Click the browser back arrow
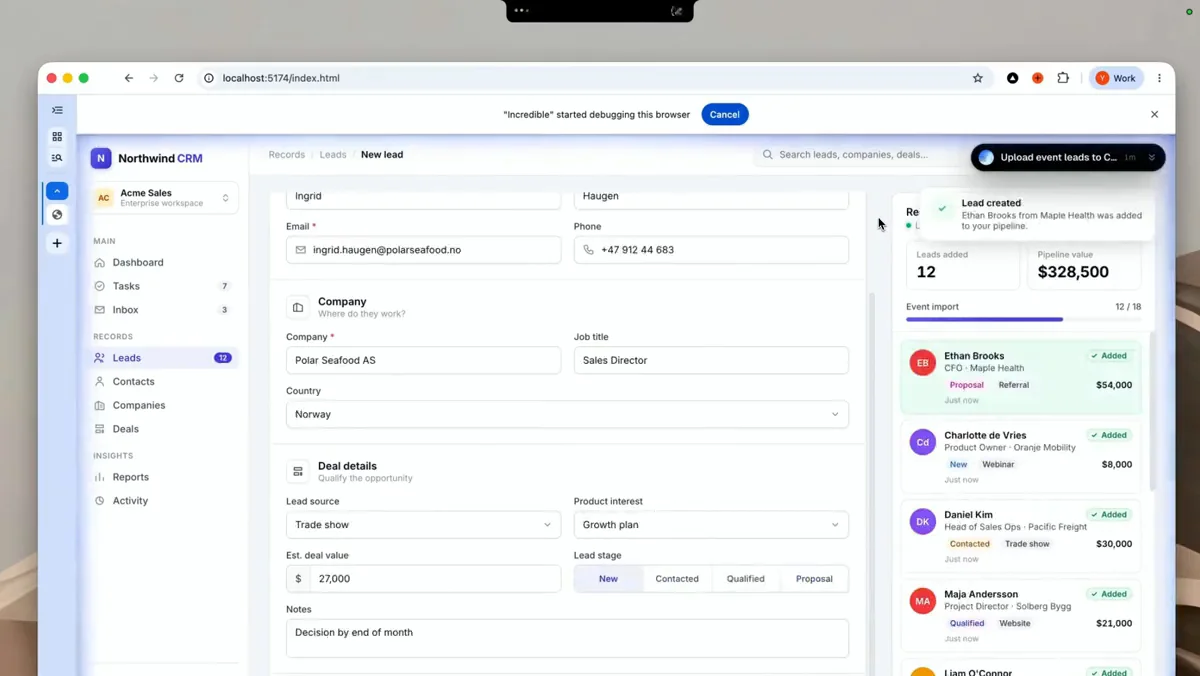The image size is (1200, 676). point(129,78)
